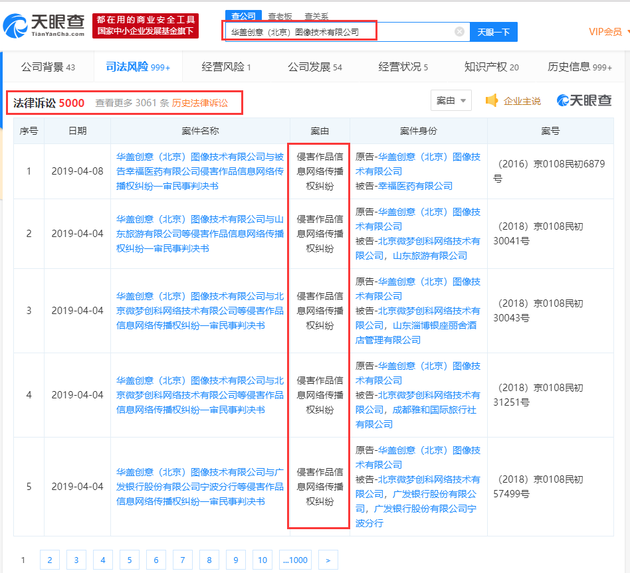Open the 历史法律诉讼 link
This screenshot has width=630, height=573.
pos(200,103)
